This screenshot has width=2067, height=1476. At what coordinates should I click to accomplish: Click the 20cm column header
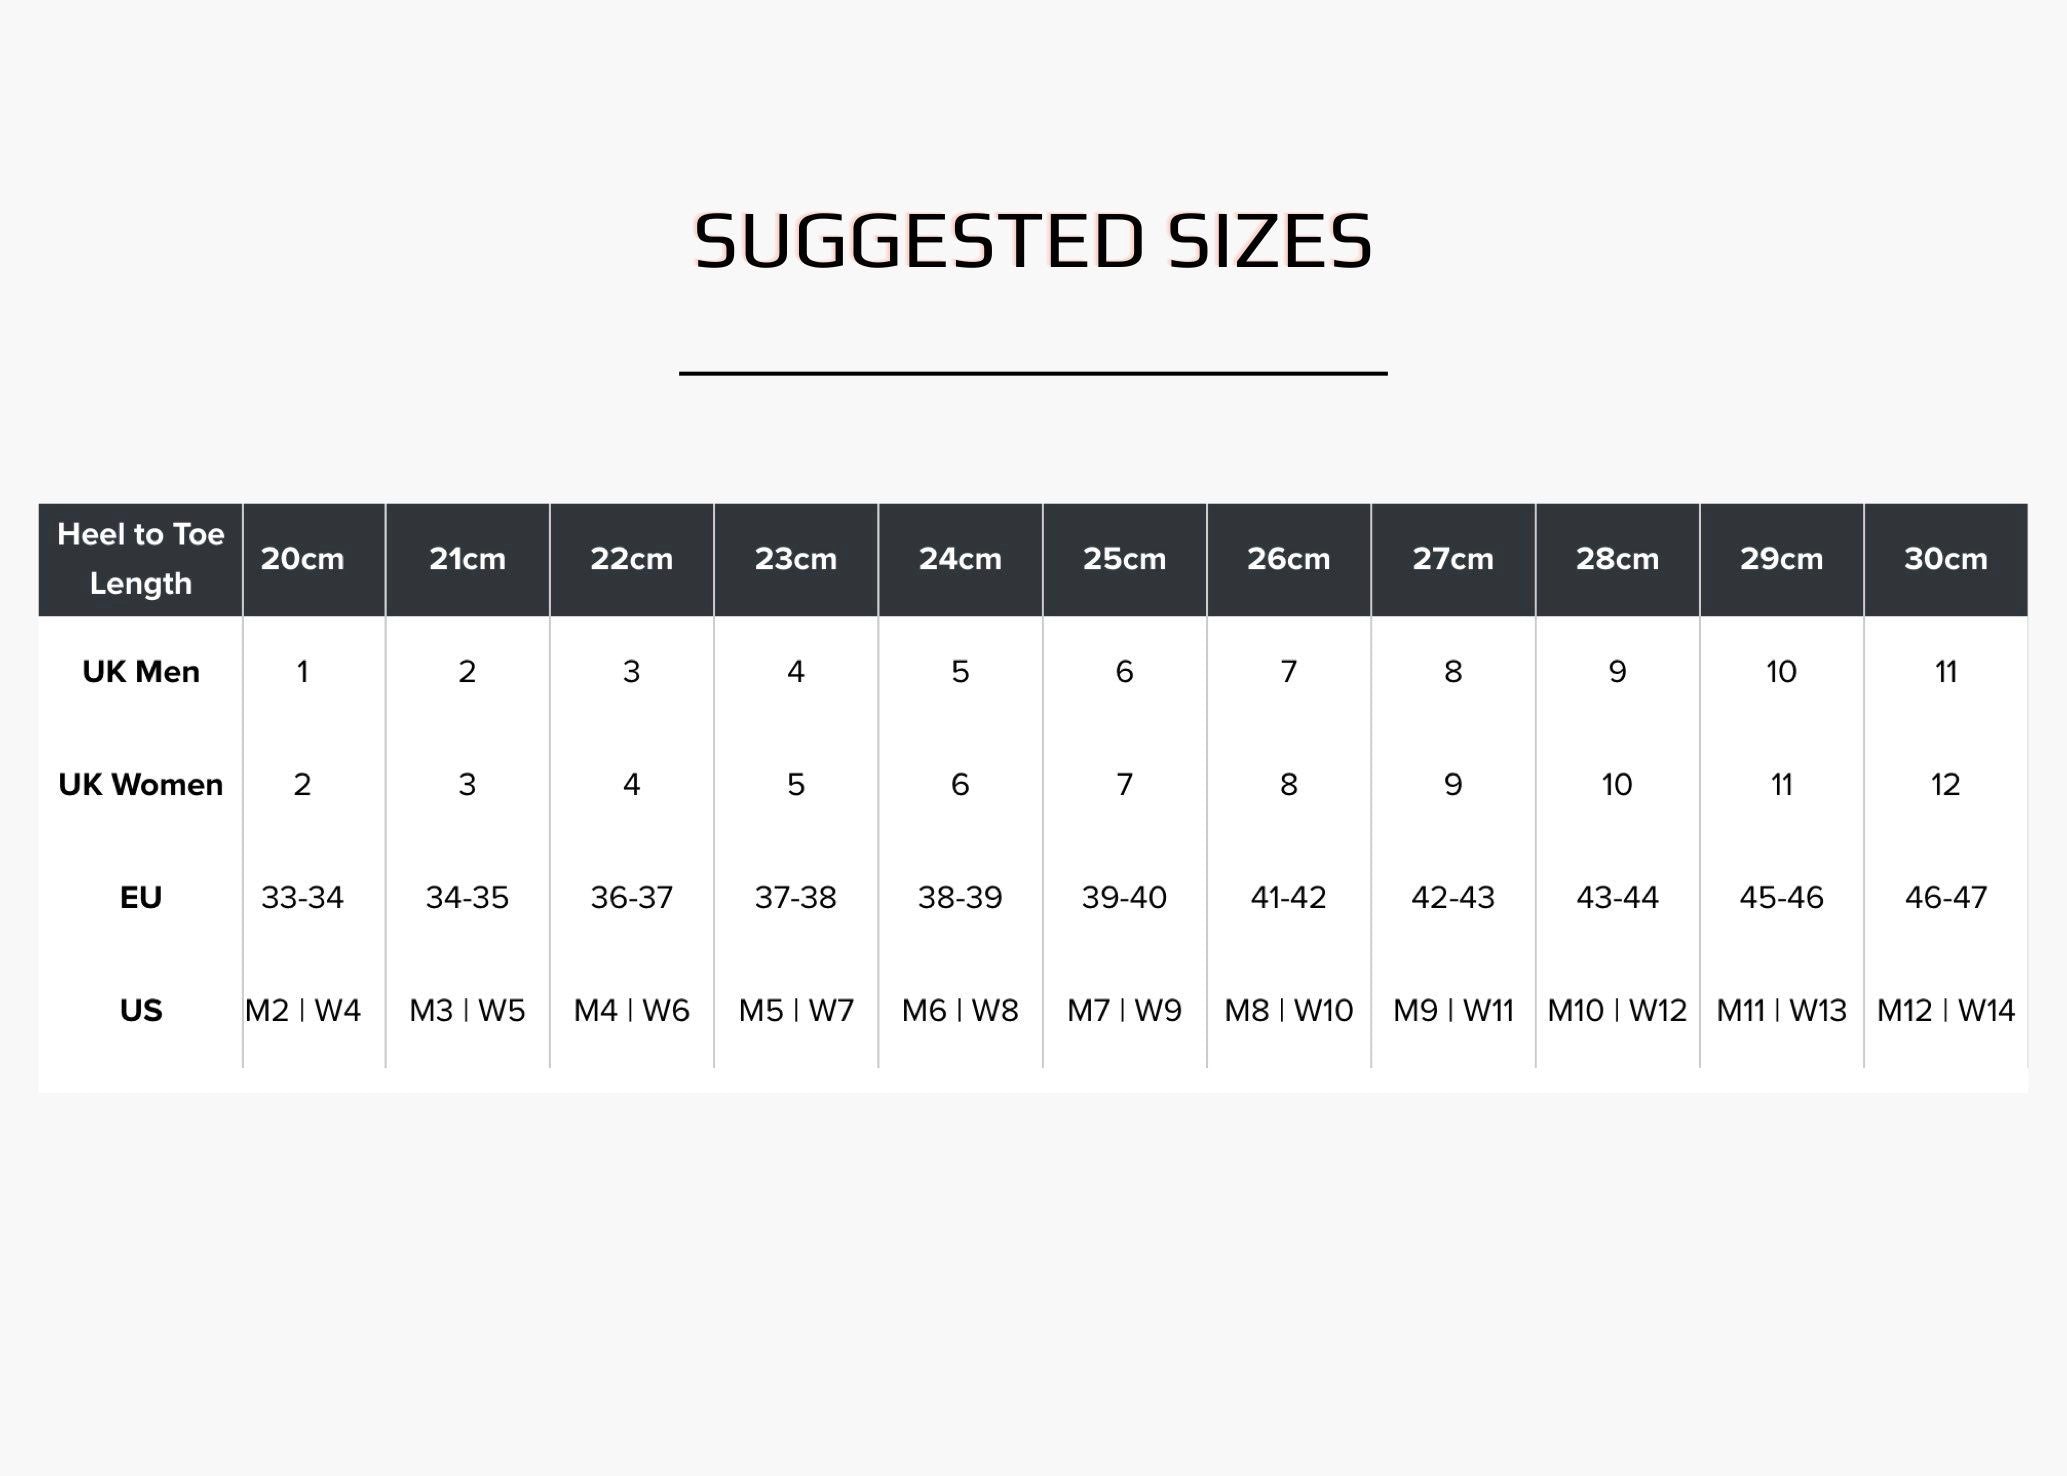click(x=302, y=559)
